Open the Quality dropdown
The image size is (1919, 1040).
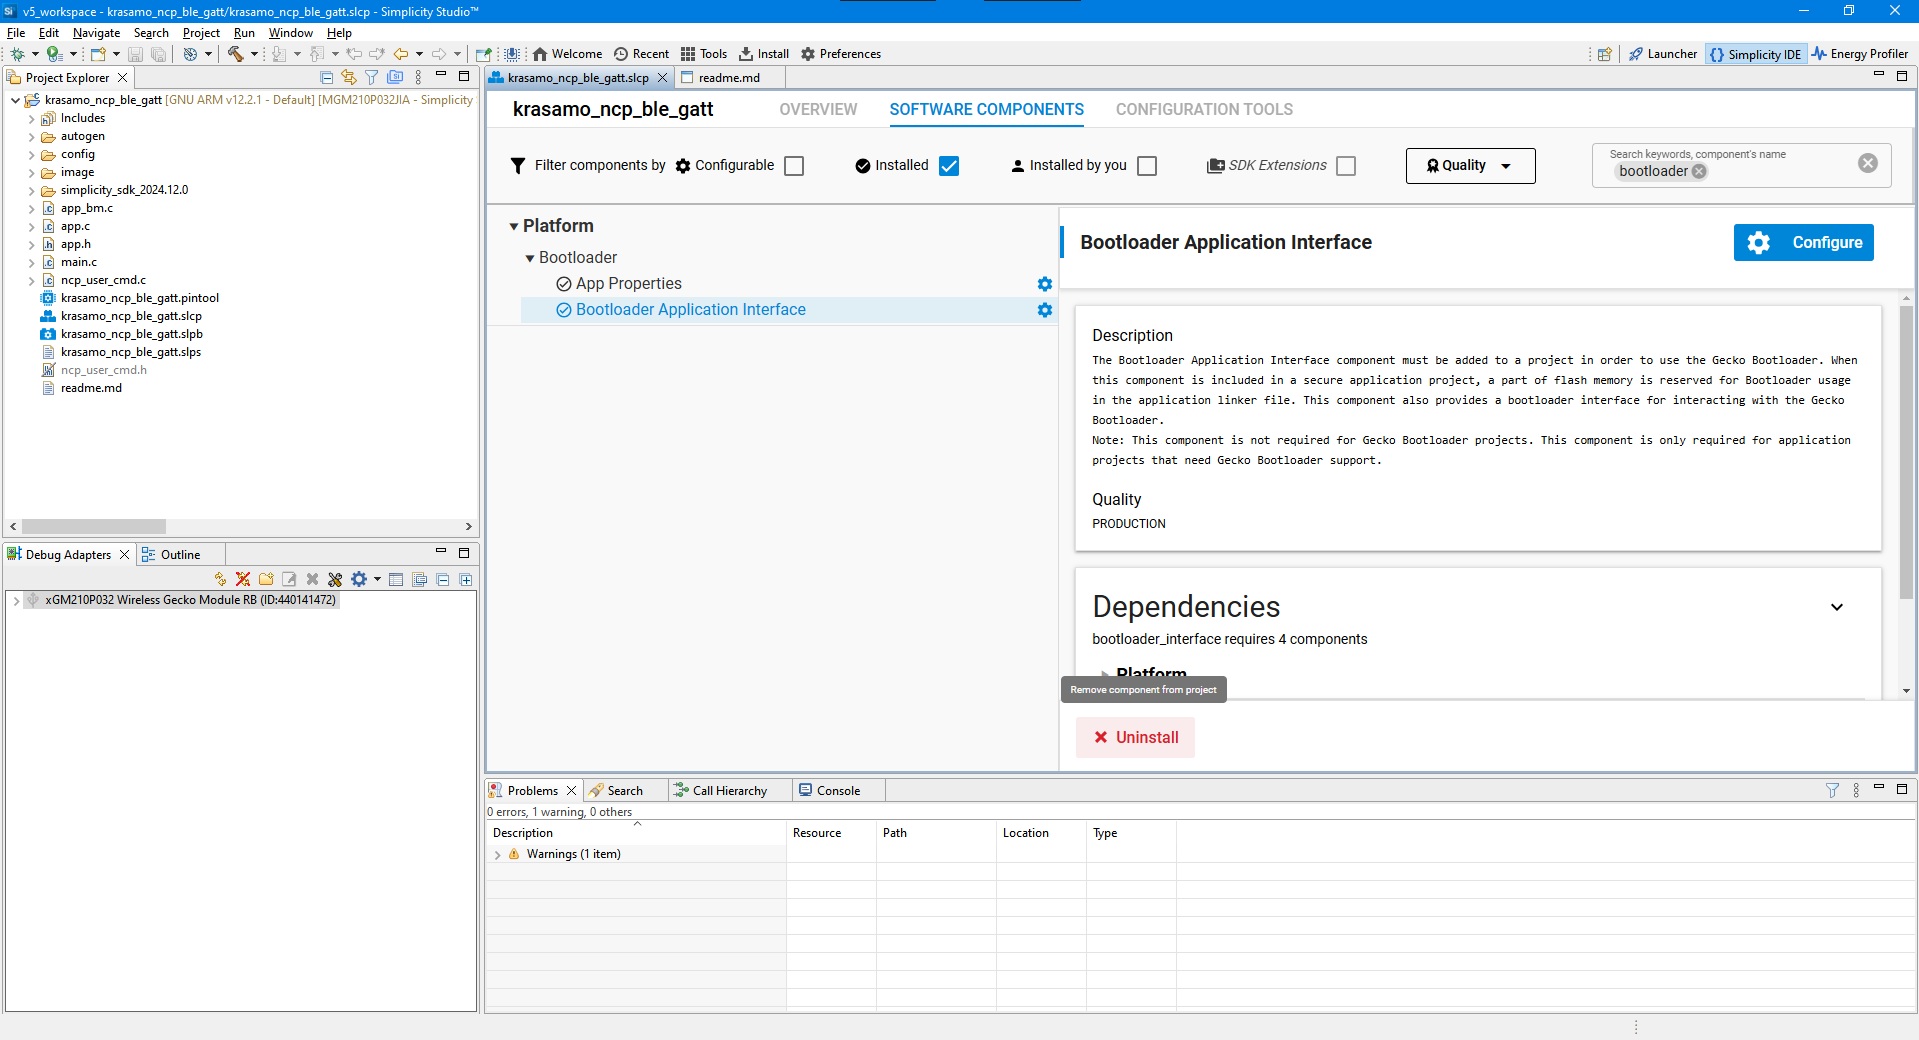click(1470, 166)
